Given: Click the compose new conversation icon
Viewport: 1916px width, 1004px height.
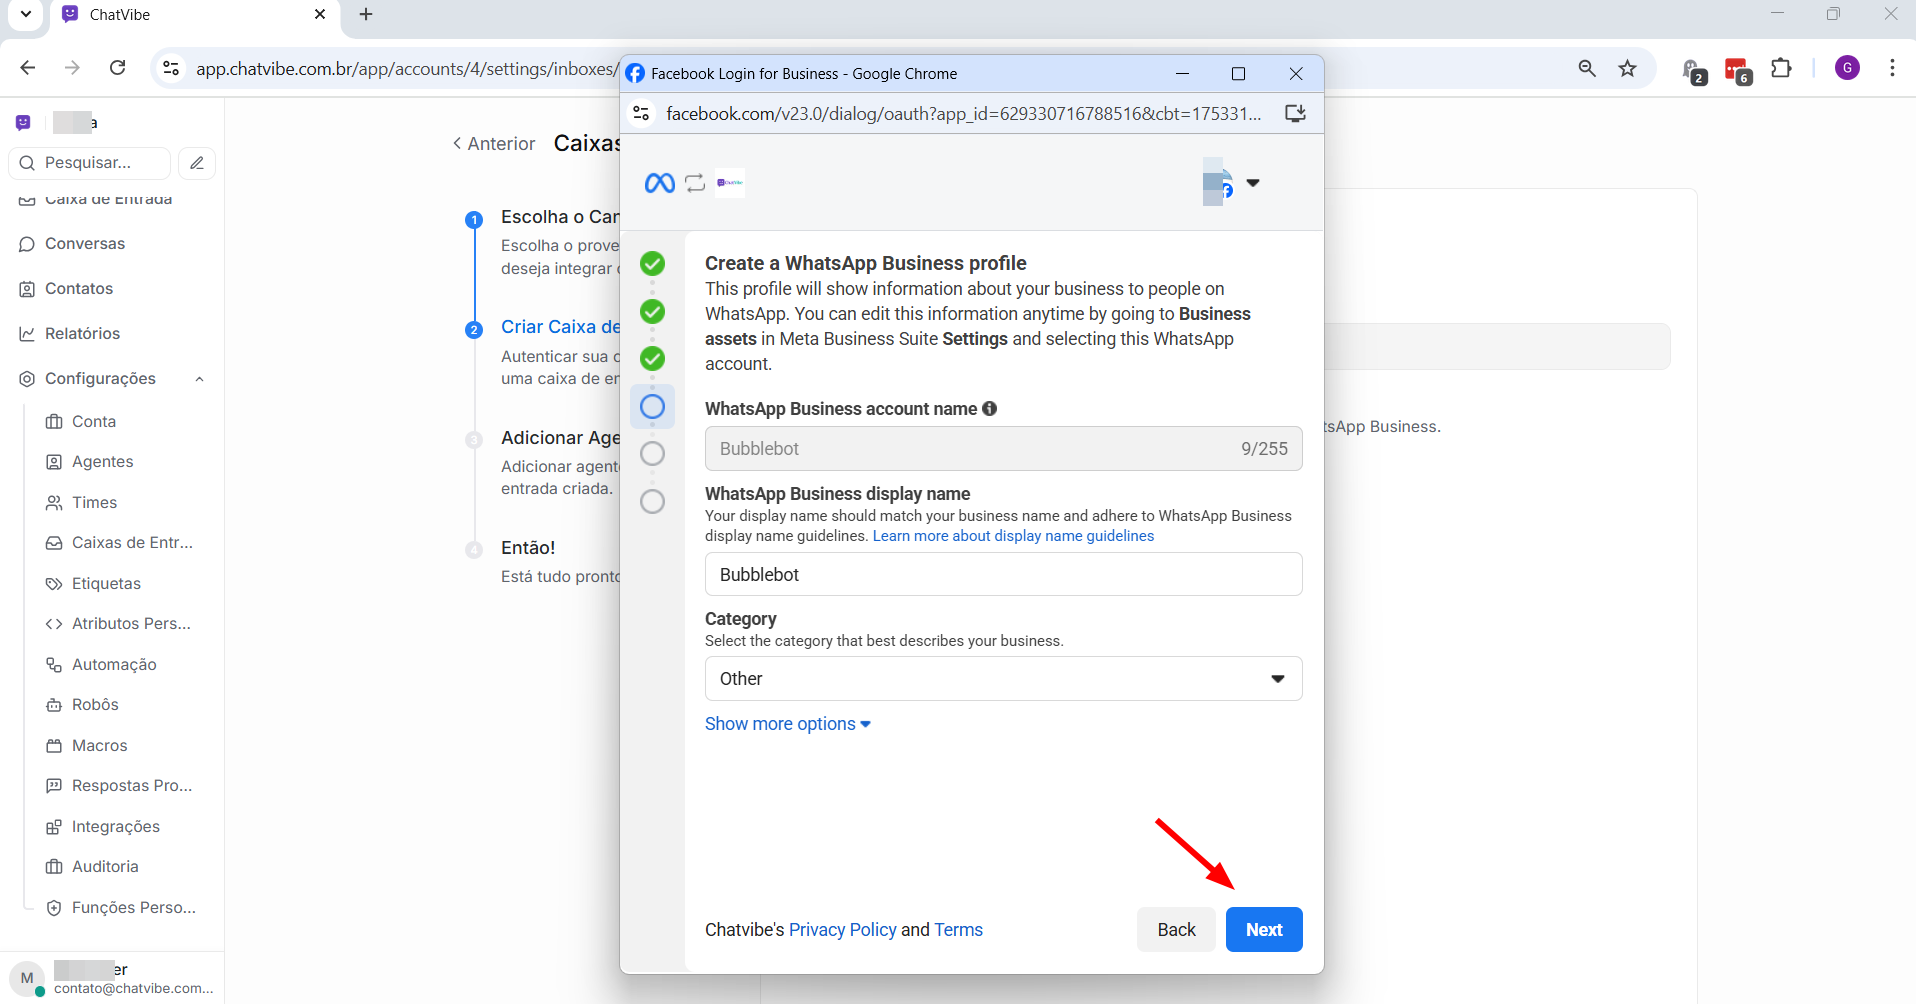Looking at the screenshot, I should tap(197, 162).
